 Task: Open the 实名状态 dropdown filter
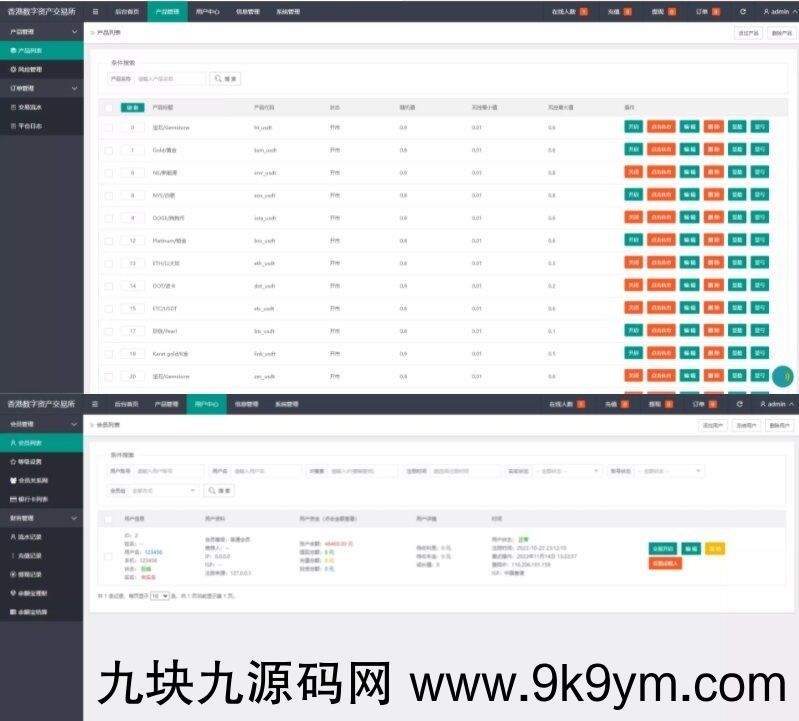(x=566, y=471)
